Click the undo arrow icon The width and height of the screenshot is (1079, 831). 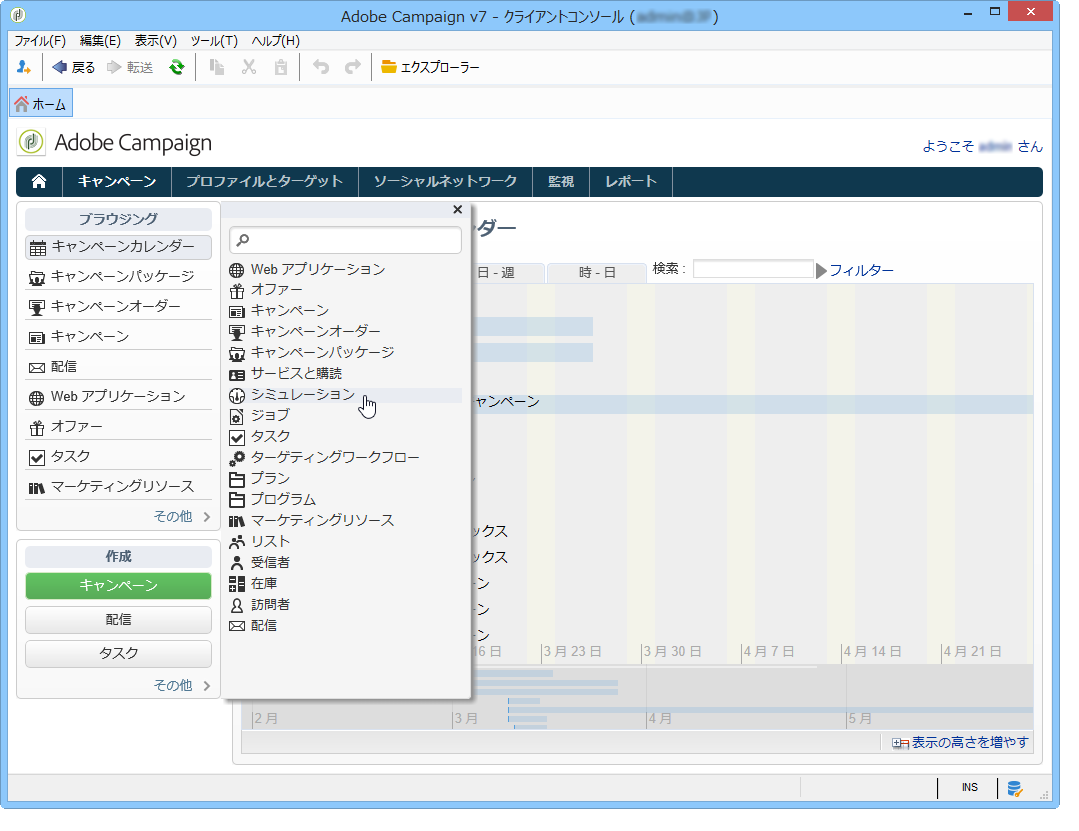[321, 67]
